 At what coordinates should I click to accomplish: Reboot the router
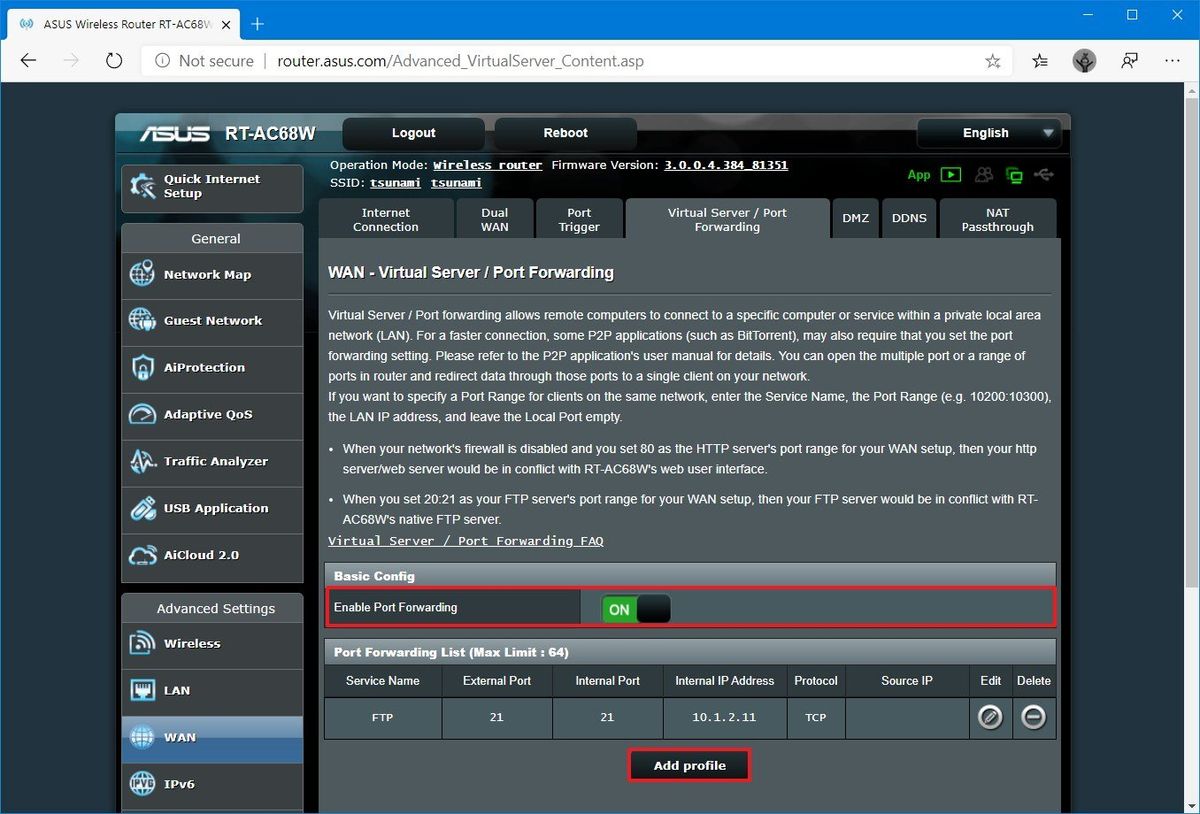pyautogui.click(x=565, y=132)
